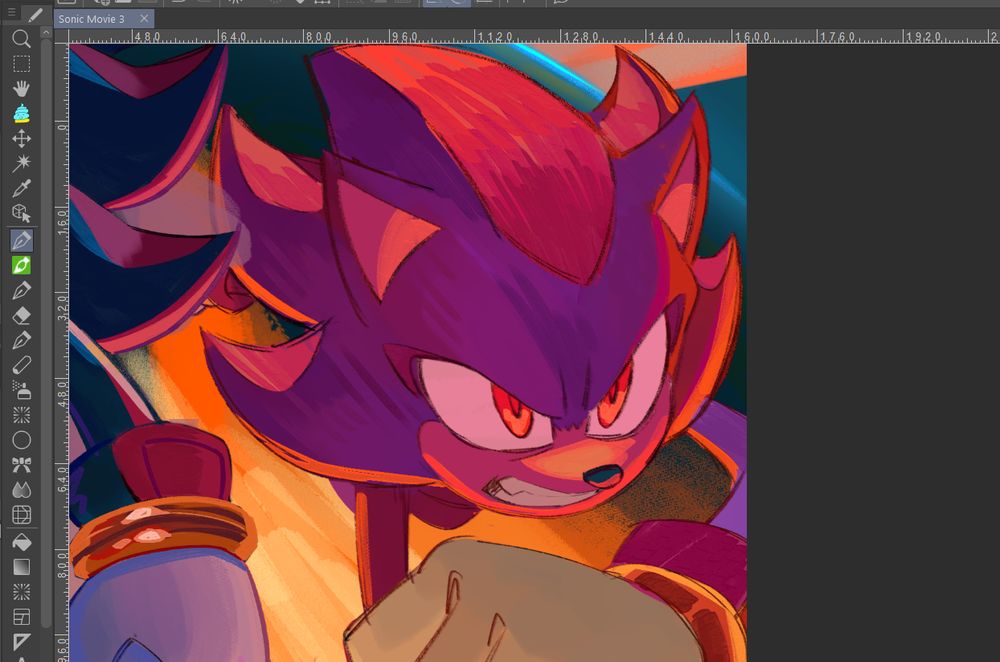This screenshot has width=1000, height=662.
Task: Select the Fill paint bucket tool
Action: tap(21, 542)
